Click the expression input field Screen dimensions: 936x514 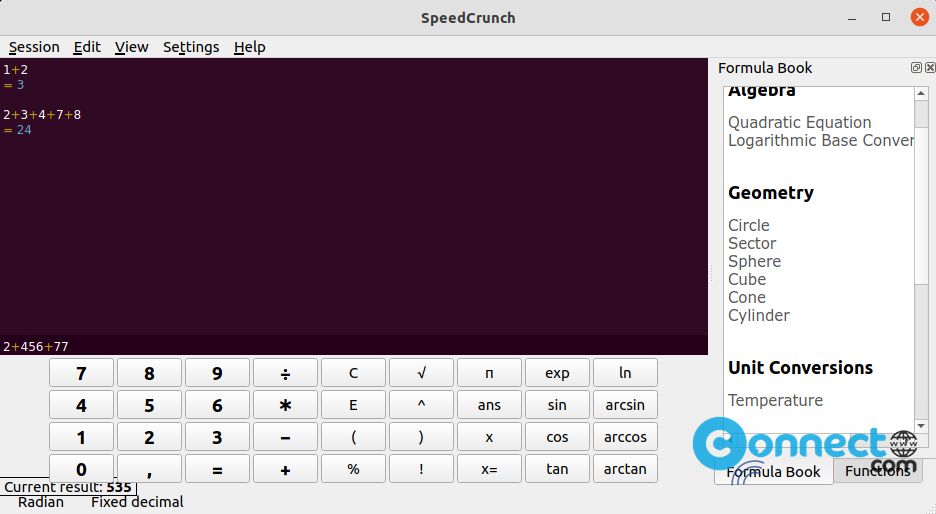point(354,346)
